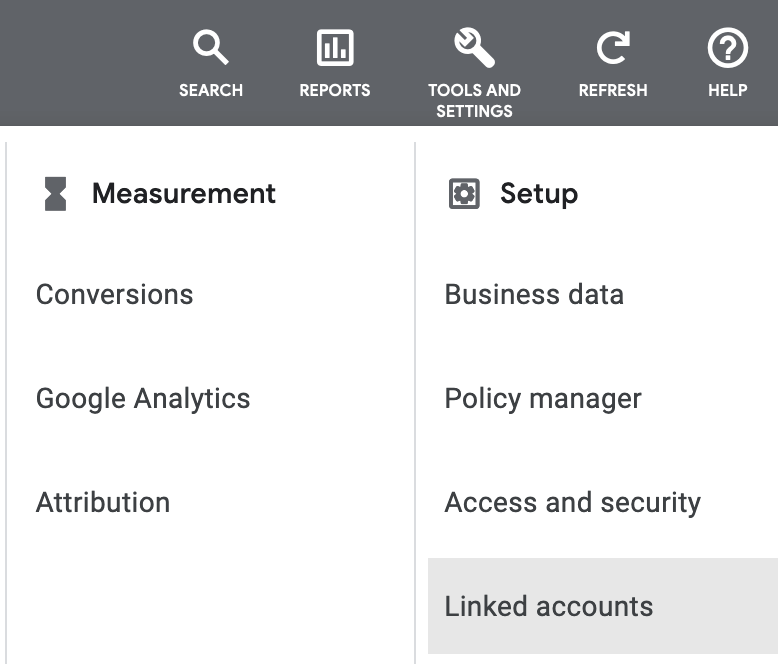Click the Measurement section heading
778x664 pixels.
(x=184, y=194)
